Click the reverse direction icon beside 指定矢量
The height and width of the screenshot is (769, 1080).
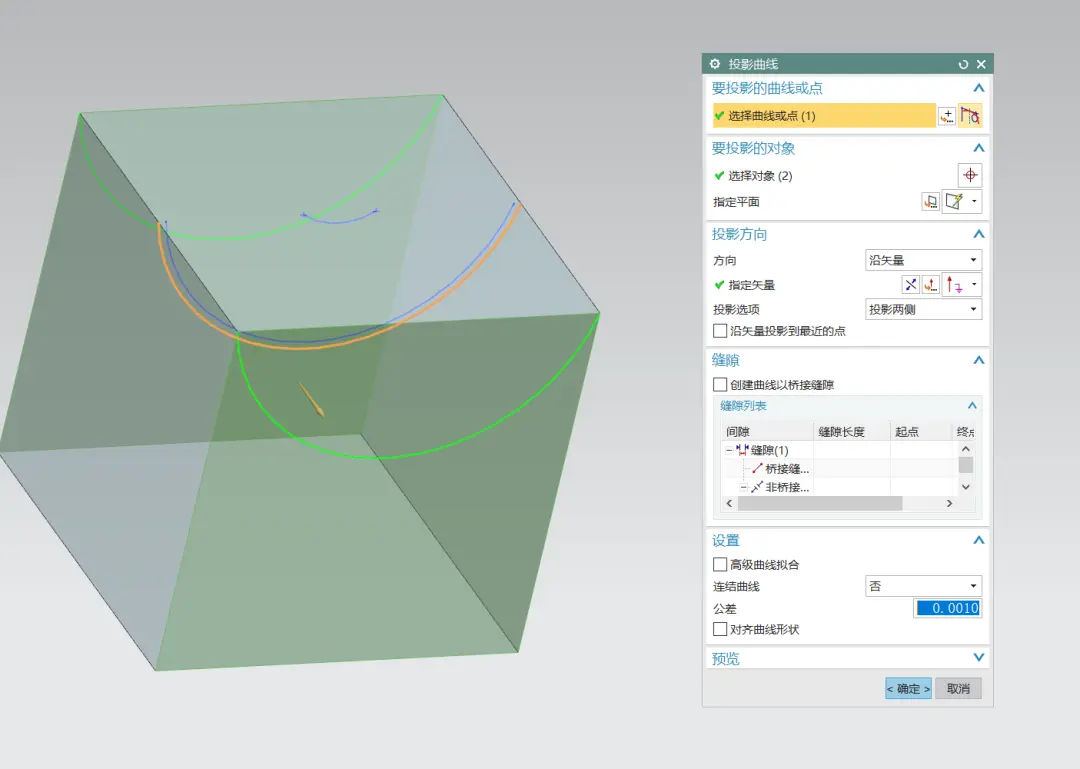click(911, 285)
